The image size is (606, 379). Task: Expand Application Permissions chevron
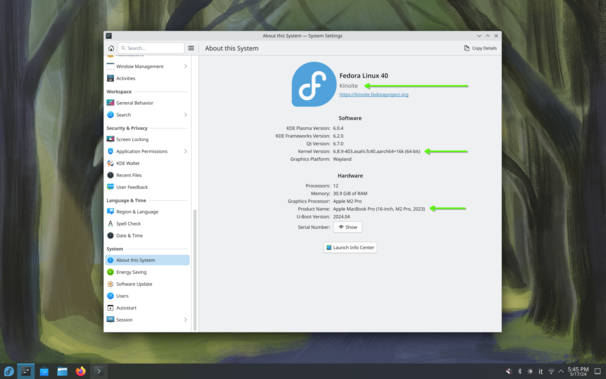coord(186,151)
